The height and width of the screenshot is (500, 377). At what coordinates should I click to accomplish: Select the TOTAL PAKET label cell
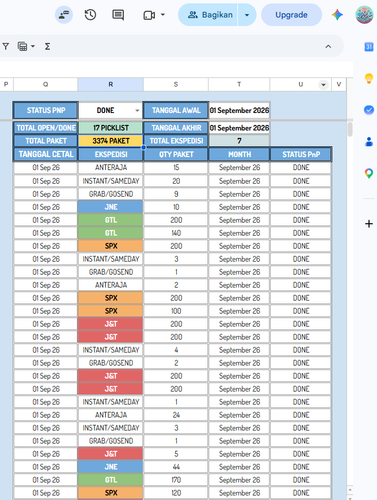46,141
